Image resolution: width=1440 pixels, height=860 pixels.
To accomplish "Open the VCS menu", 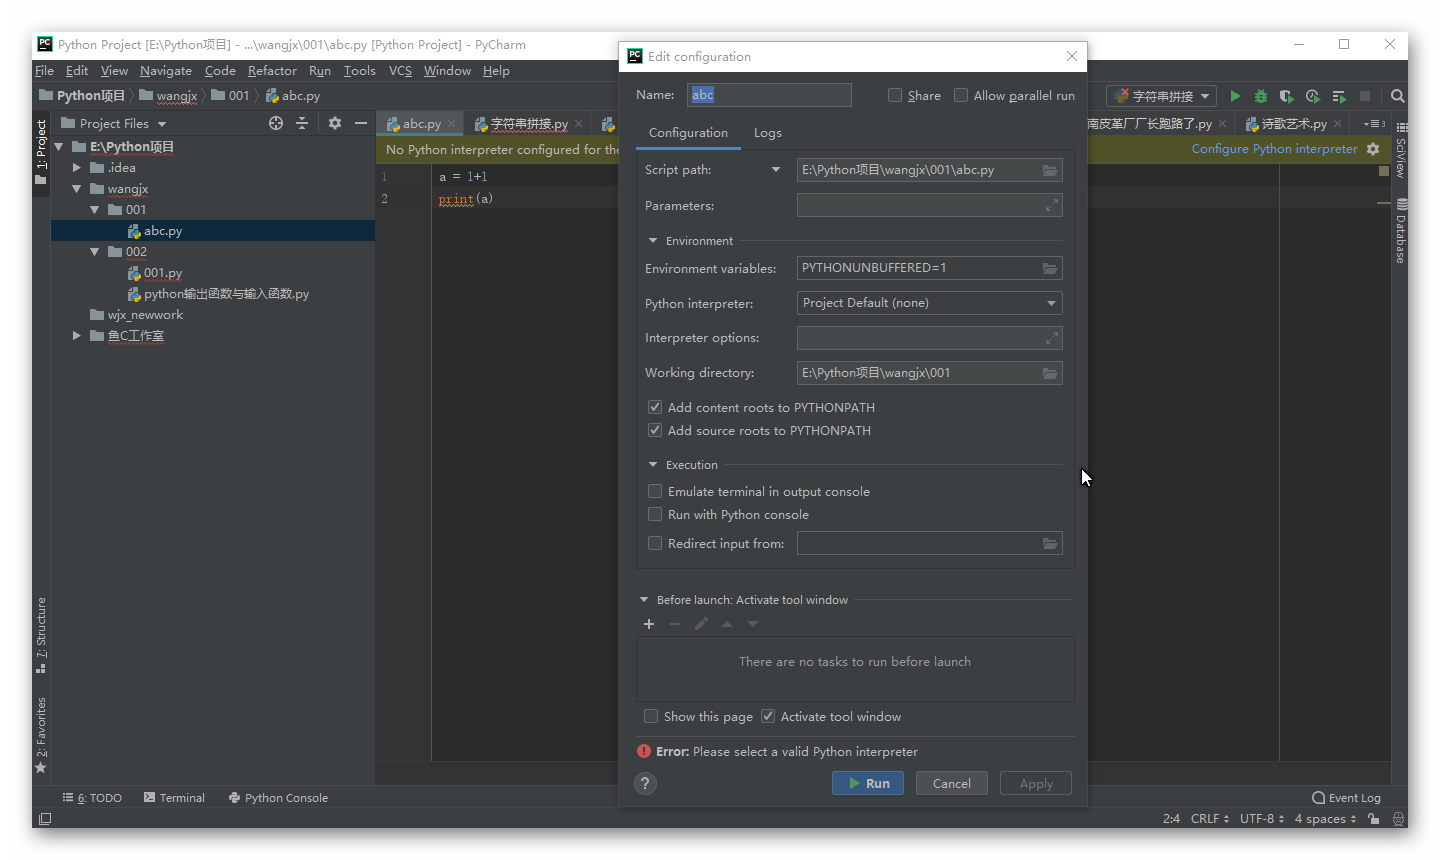I will pyautogui.click(x=400, y=71).
